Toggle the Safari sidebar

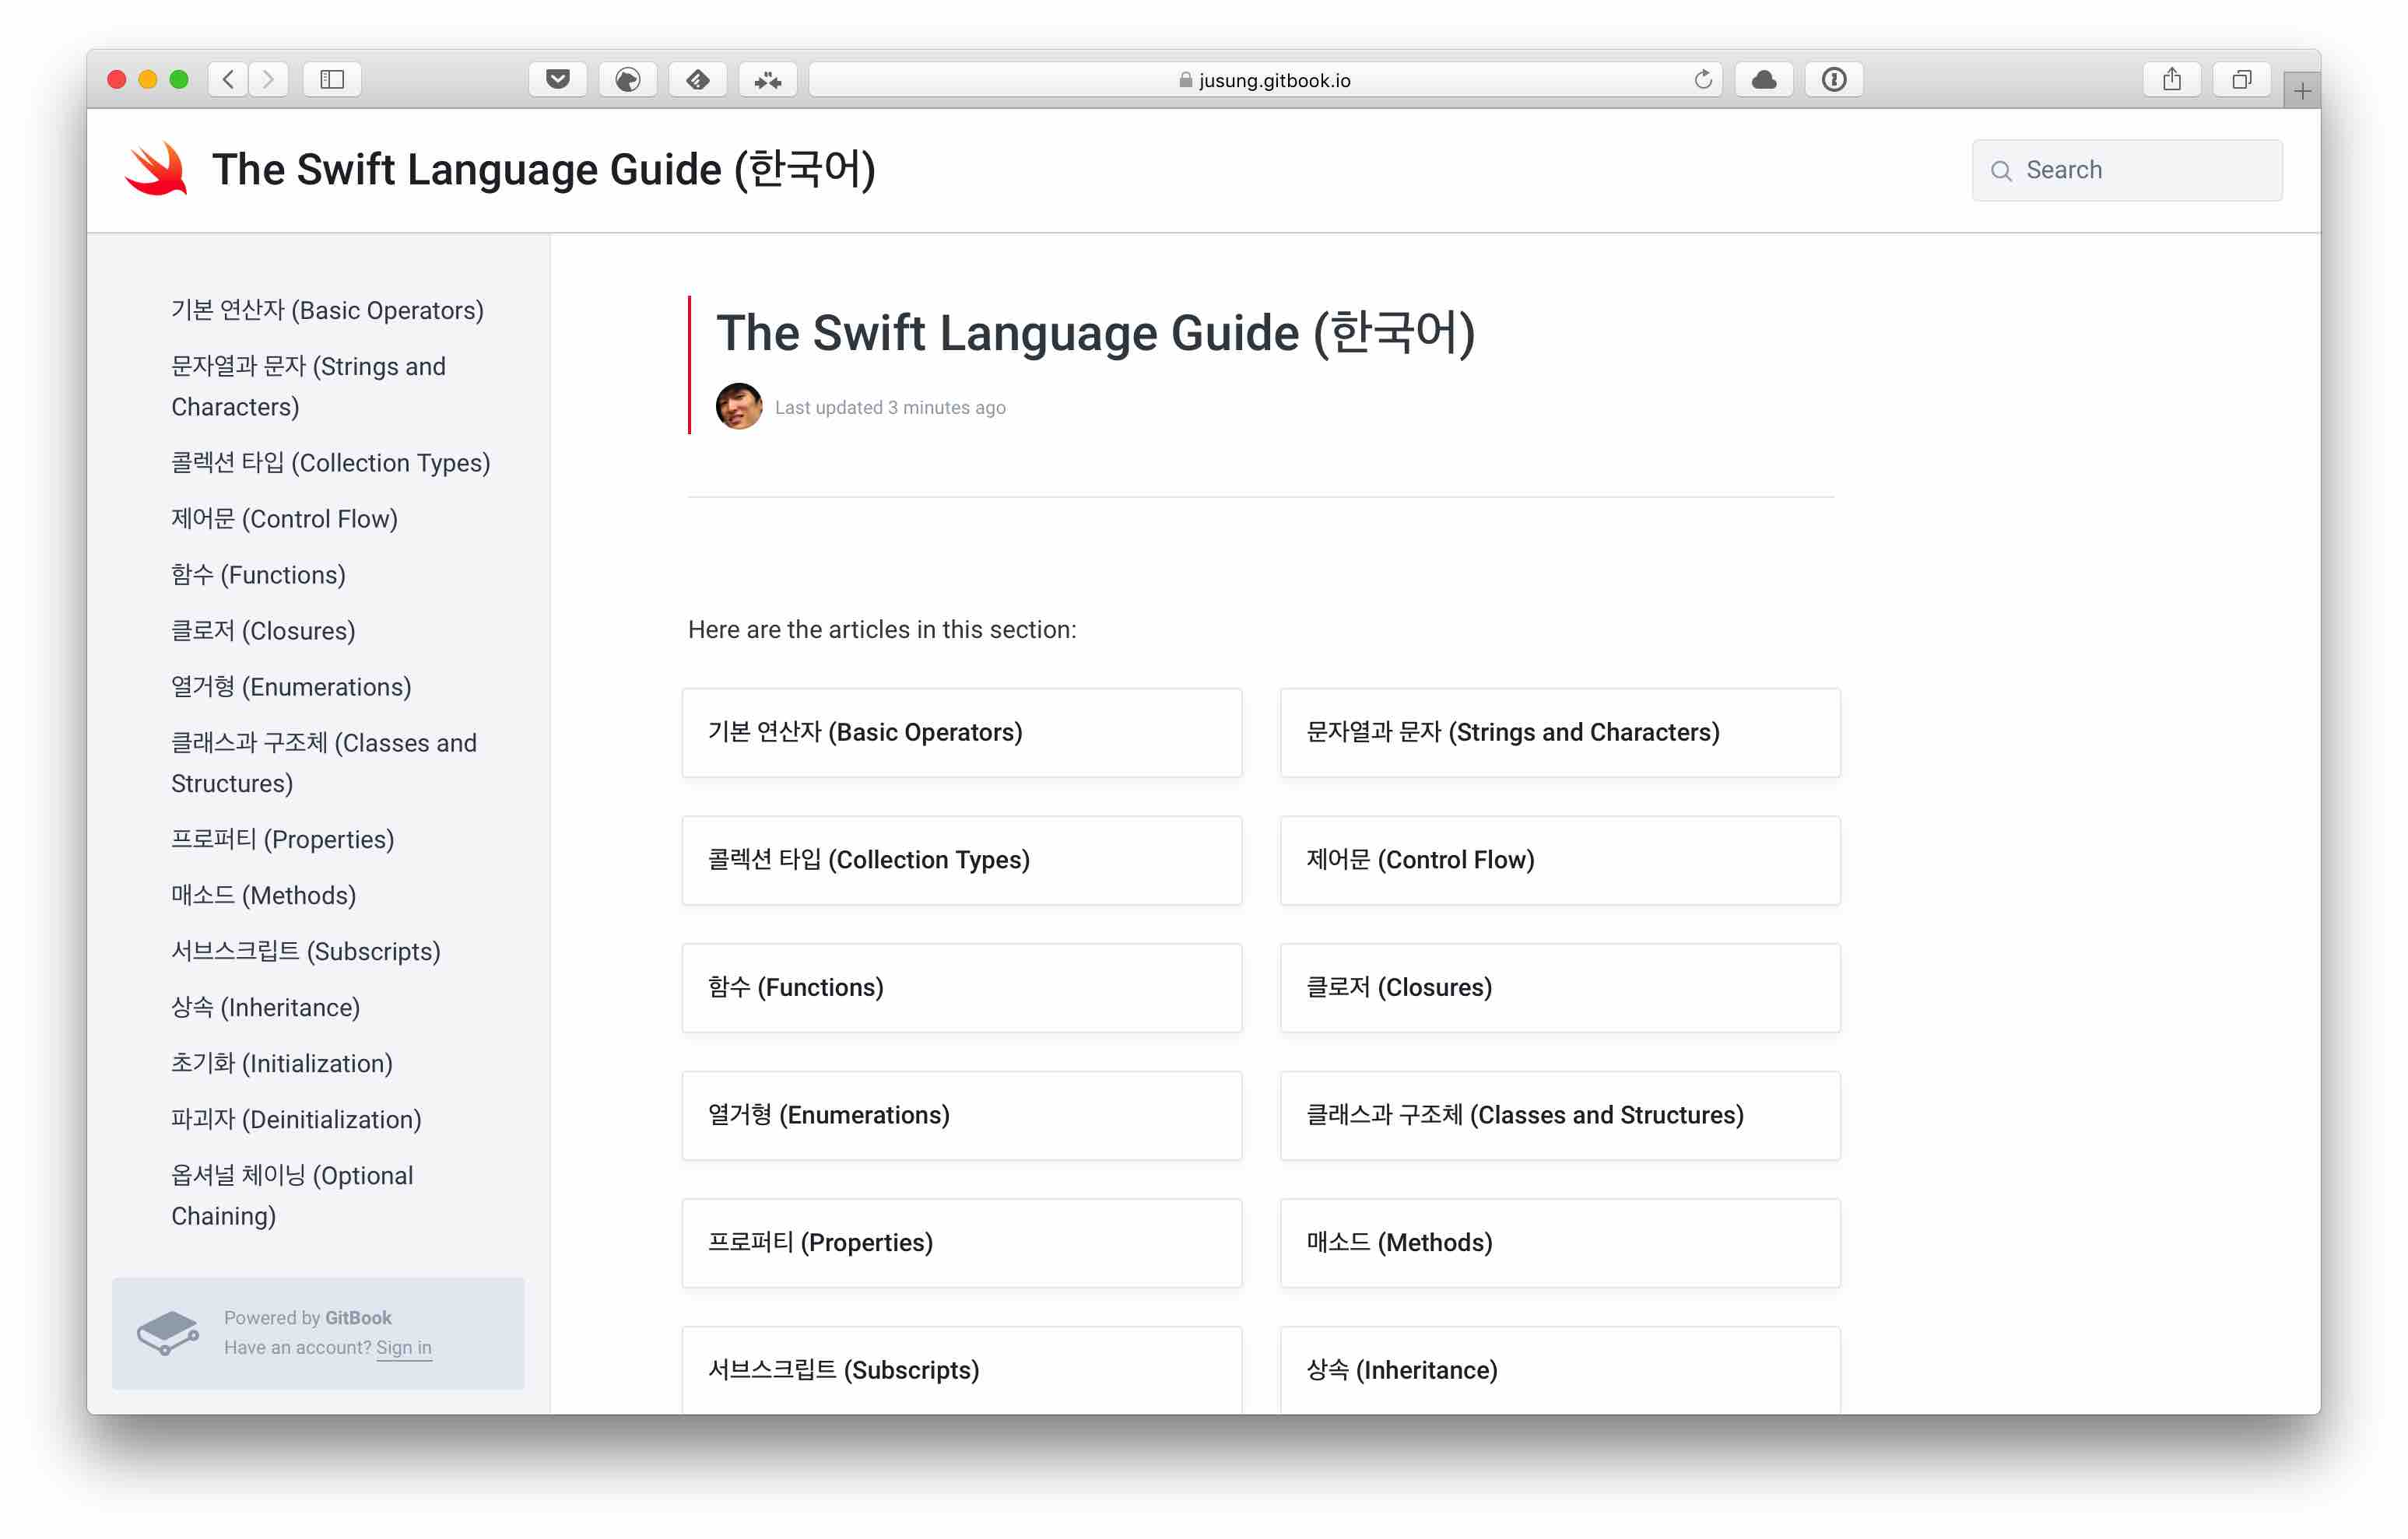tap(332, 79)
